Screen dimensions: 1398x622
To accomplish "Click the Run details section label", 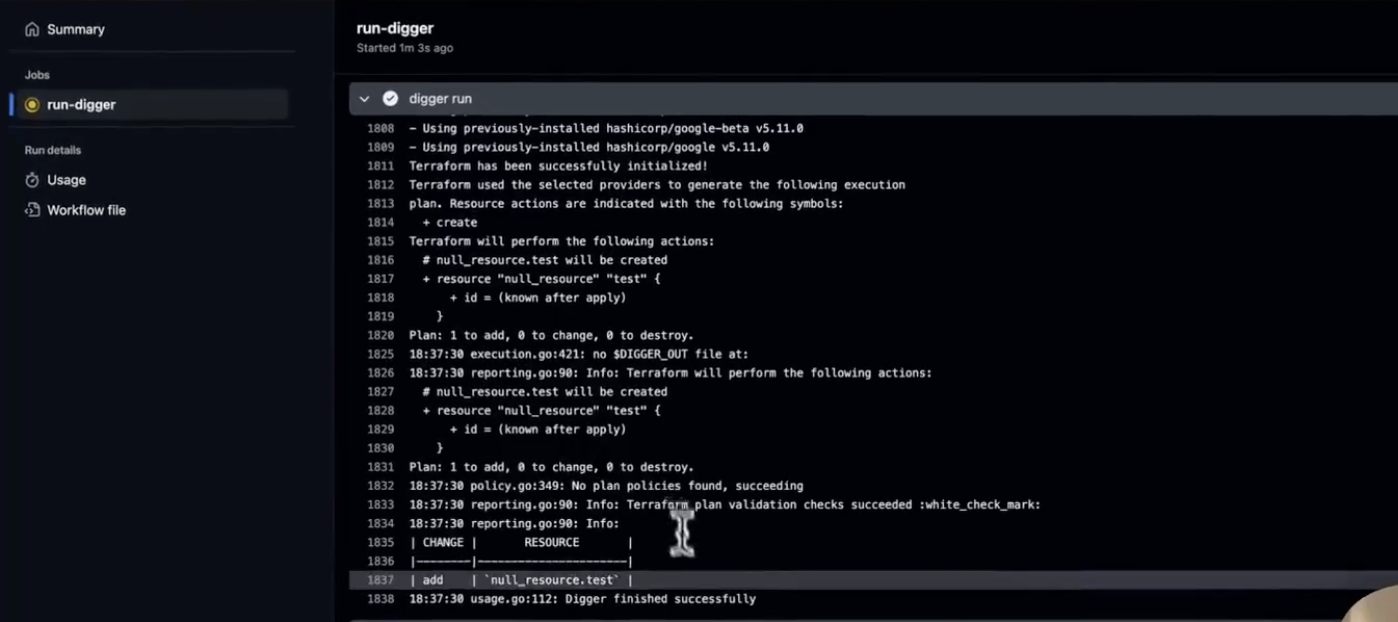I will [x=53, y=150].
